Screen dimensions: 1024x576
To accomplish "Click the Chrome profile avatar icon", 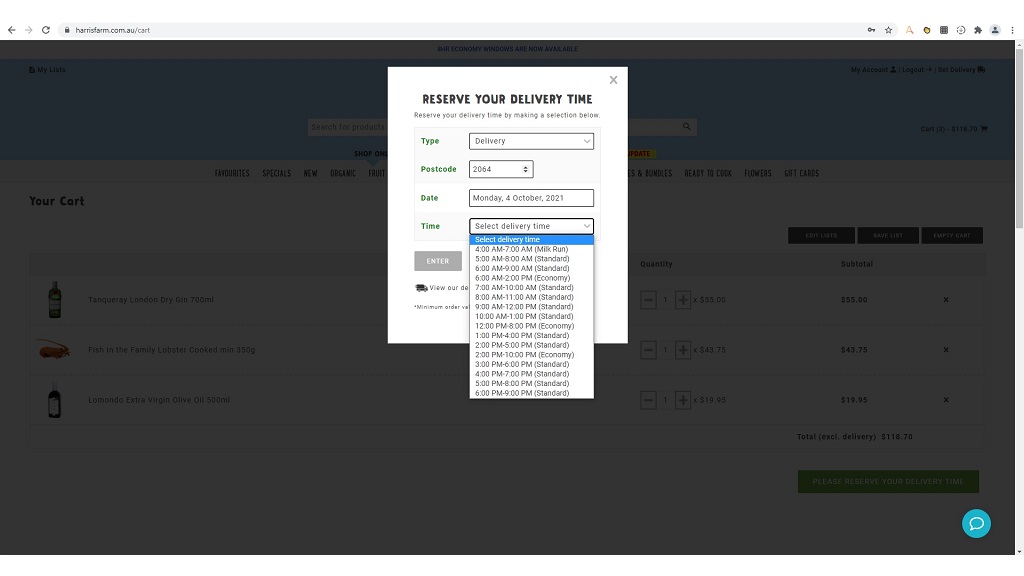I will coord(995,30).
